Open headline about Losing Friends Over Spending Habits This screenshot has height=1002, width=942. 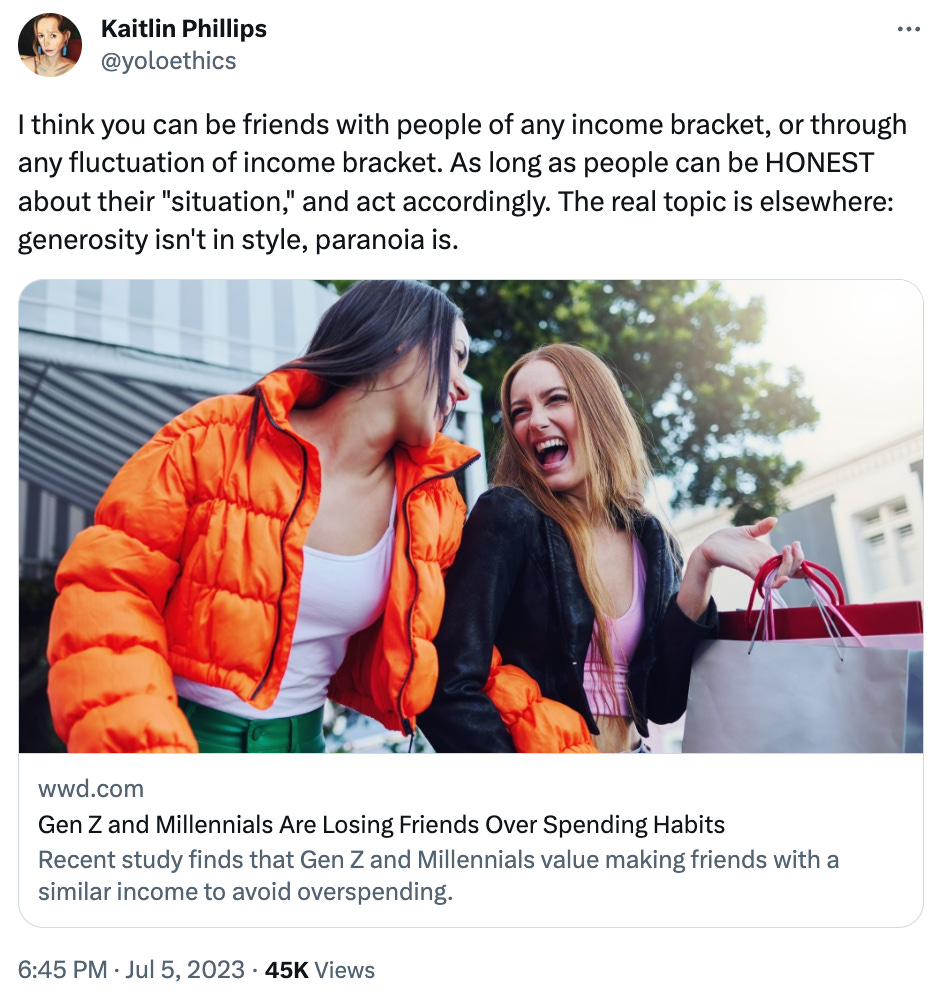382,824
